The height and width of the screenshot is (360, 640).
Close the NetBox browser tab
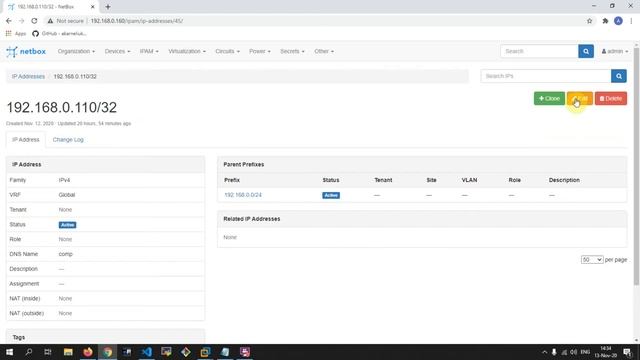click(x=93, y=7)
